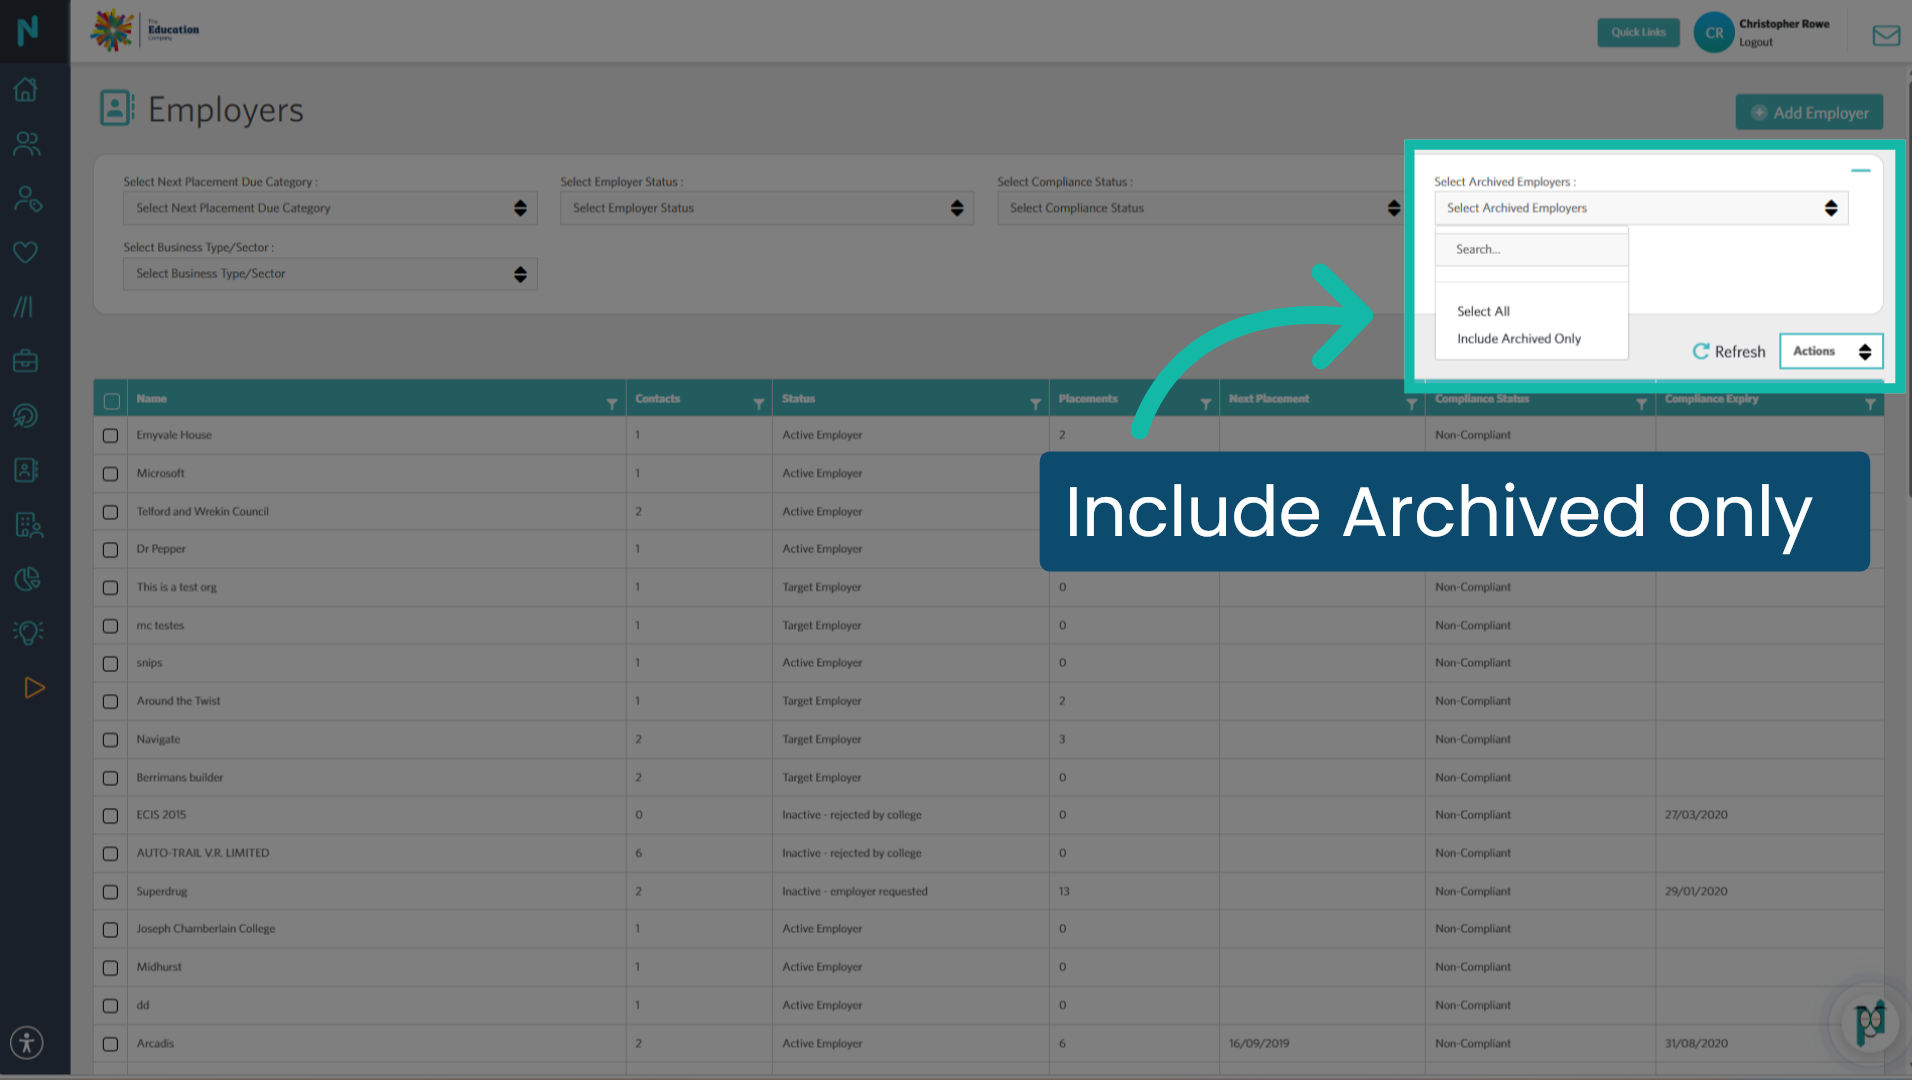Select the briefcase placements icon in sidebar
This screenshot has width=1912, height=1080.
[x=25, y=360]
